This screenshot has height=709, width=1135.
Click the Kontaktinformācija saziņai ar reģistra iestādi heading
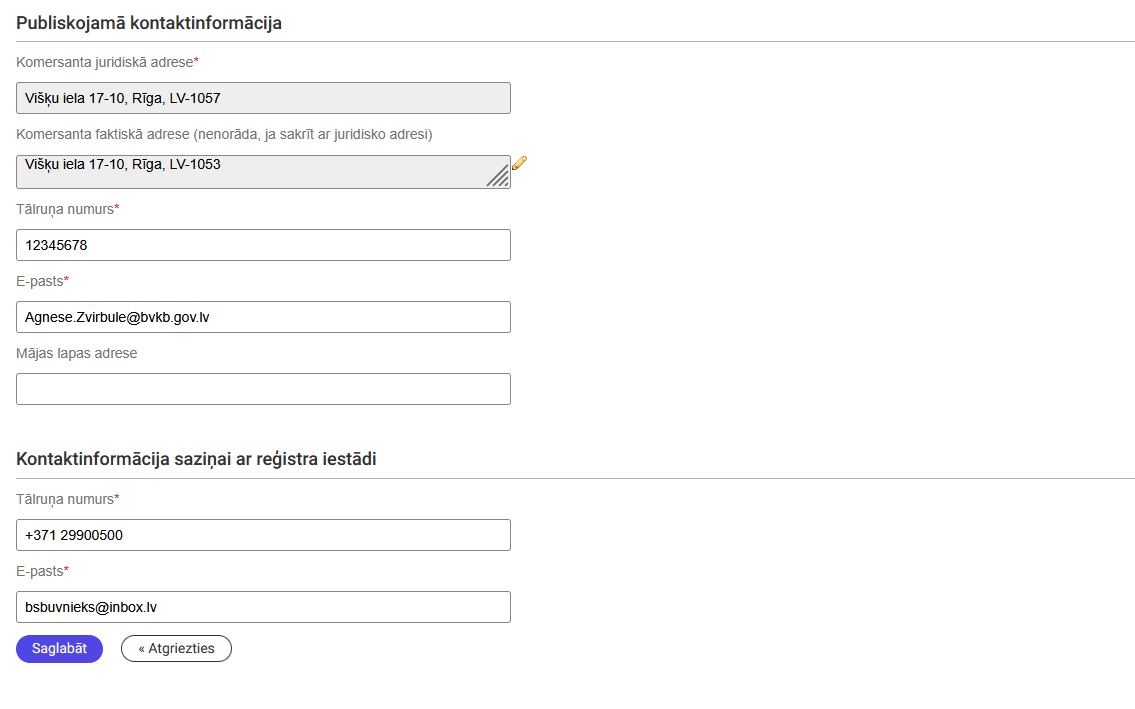click(196, 459)
